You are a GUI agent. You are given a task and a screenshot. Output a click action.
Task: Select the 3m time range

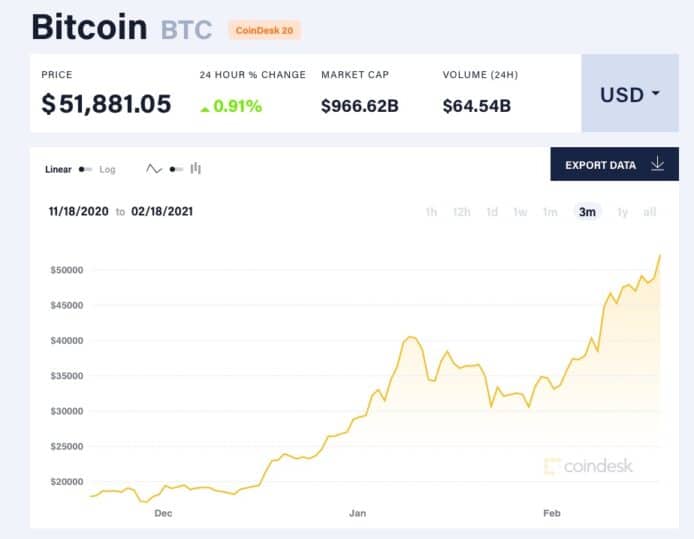(587, 212)
